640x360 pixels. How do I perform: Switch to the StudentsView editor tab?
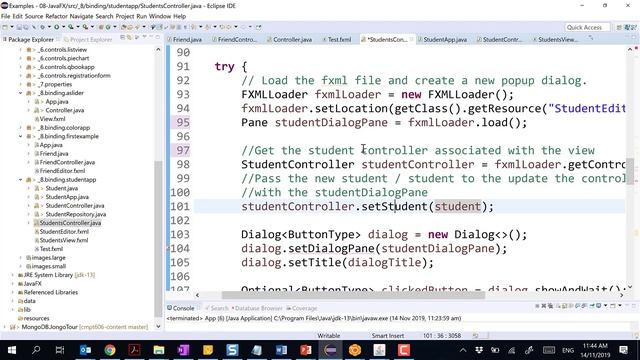click(557, 39)
